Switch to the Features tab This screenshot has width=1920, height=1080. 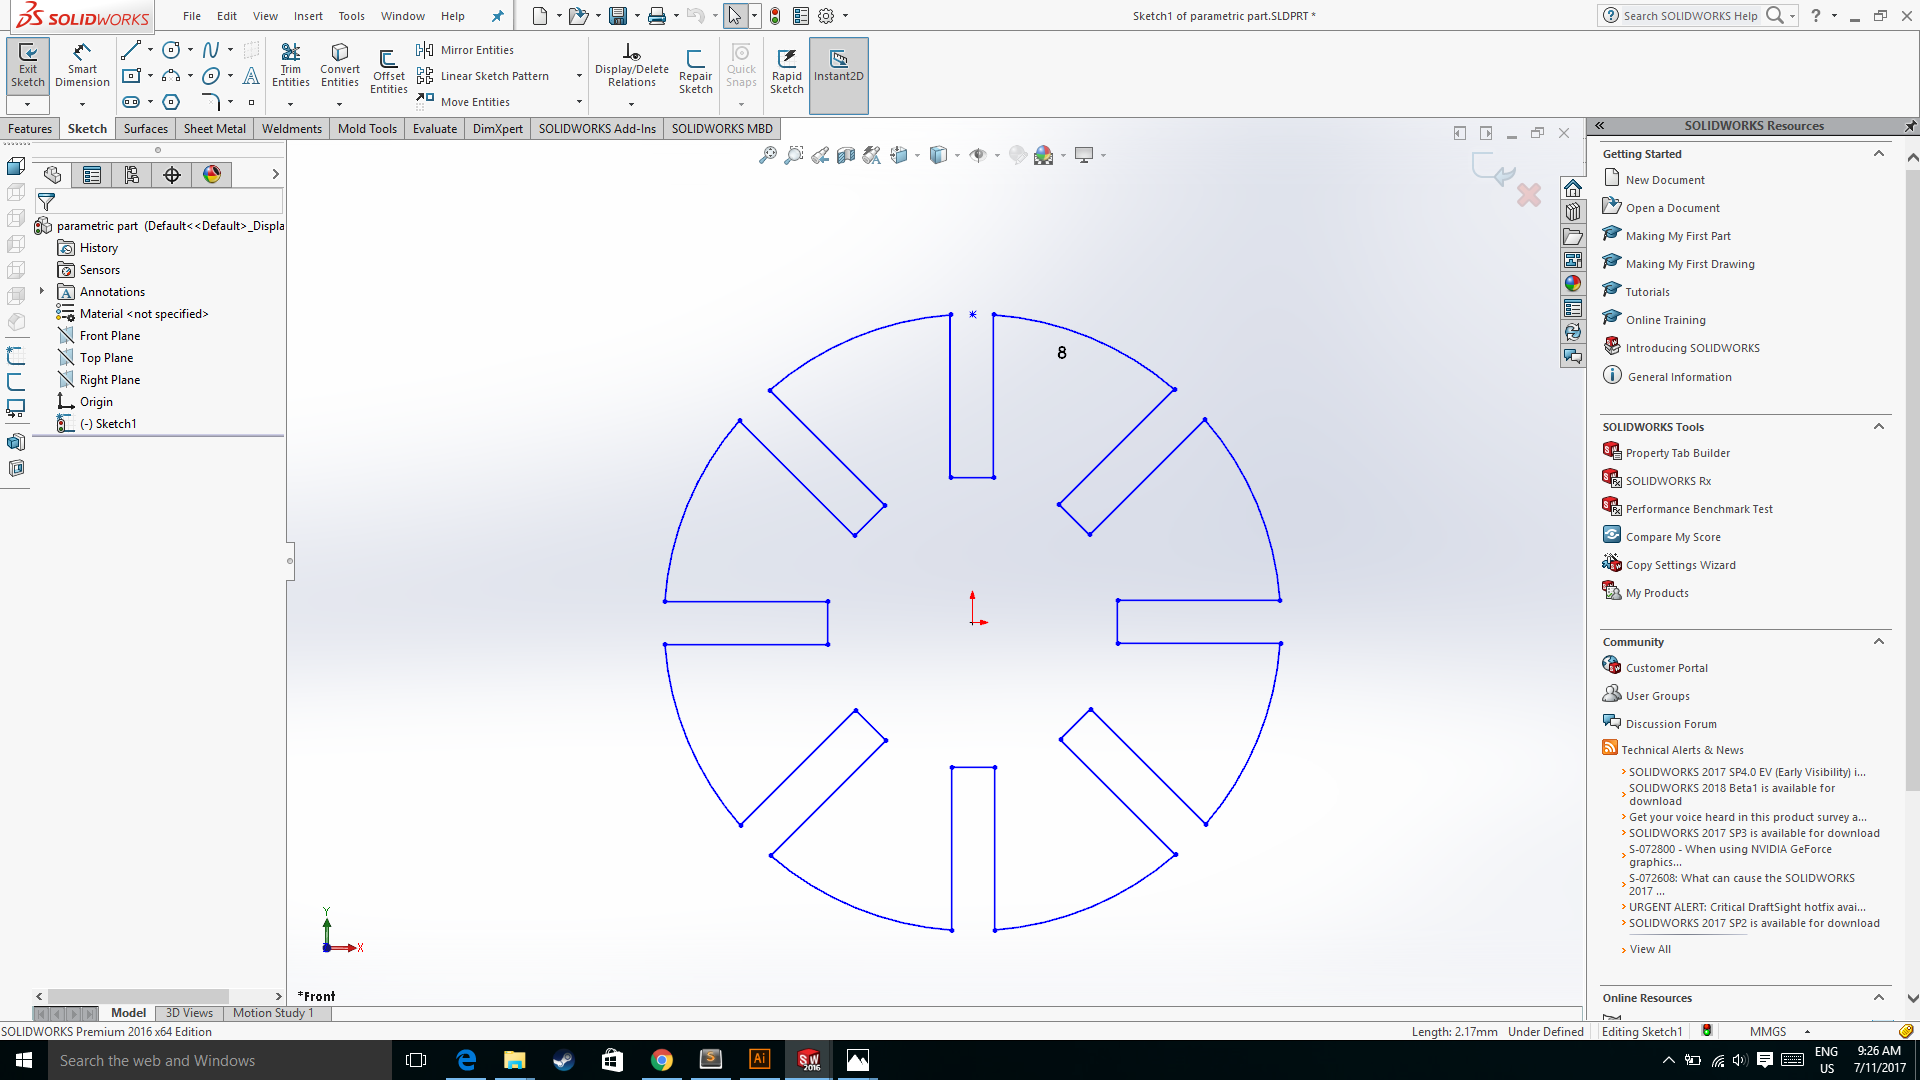coord(30,129)
